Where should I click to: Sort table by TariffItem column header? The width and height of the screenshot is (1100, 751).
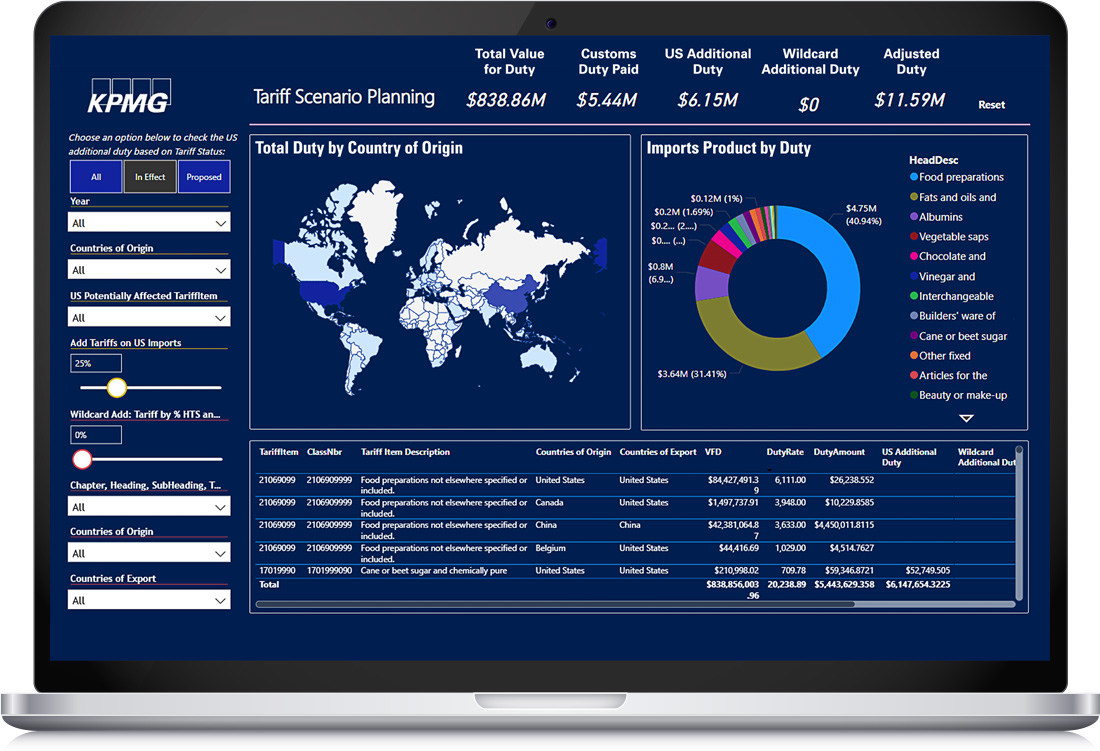point(278,452)
